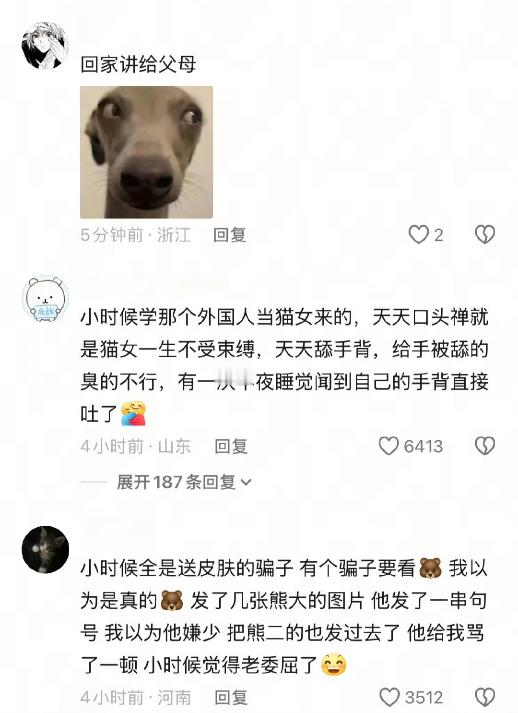Tap broken heart on the 山东 comment
The width and height of the screenshot is (518, 713).
[485, 446]
